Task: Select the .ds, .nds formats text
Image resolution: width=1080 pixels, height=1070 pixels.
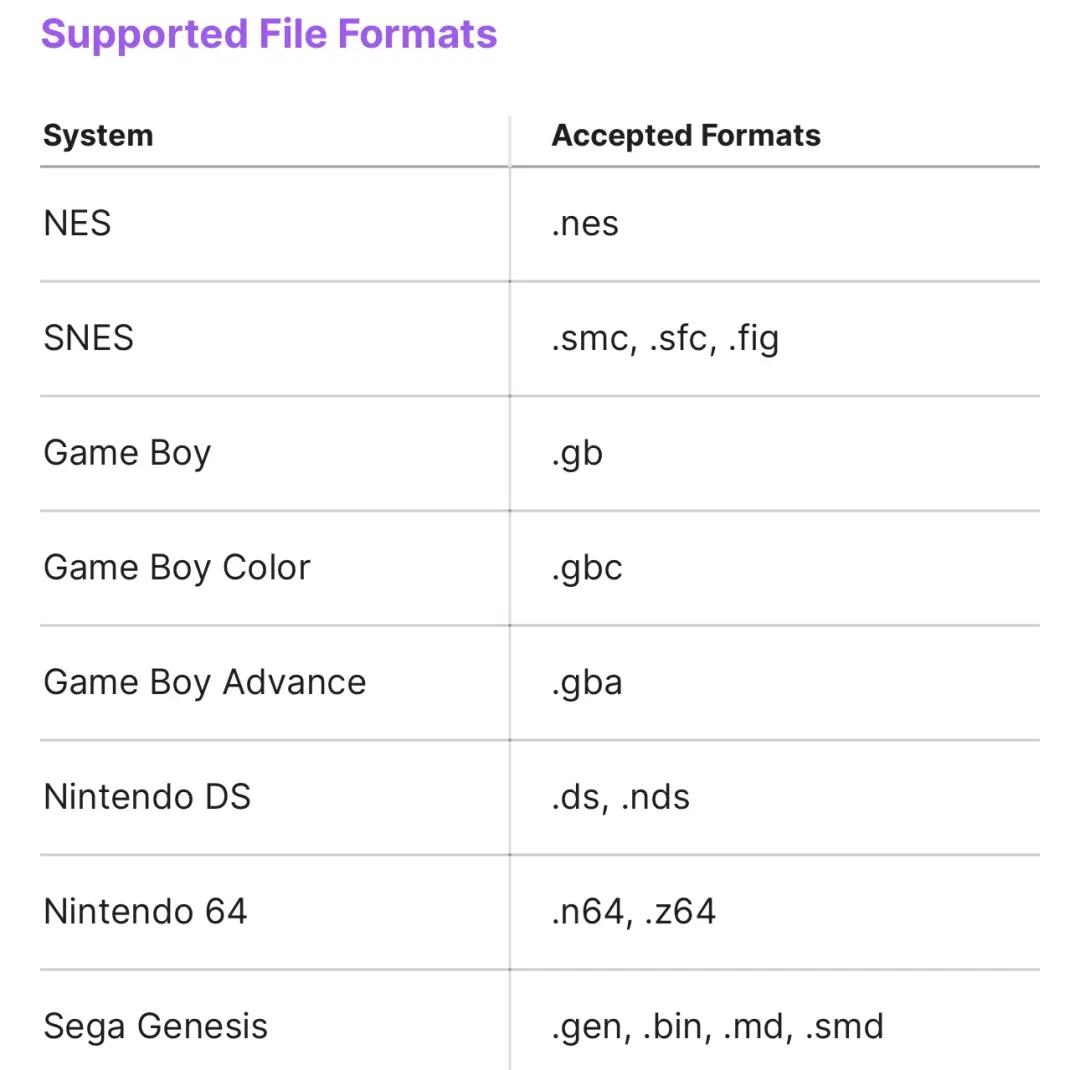Action: click(621, 797)
